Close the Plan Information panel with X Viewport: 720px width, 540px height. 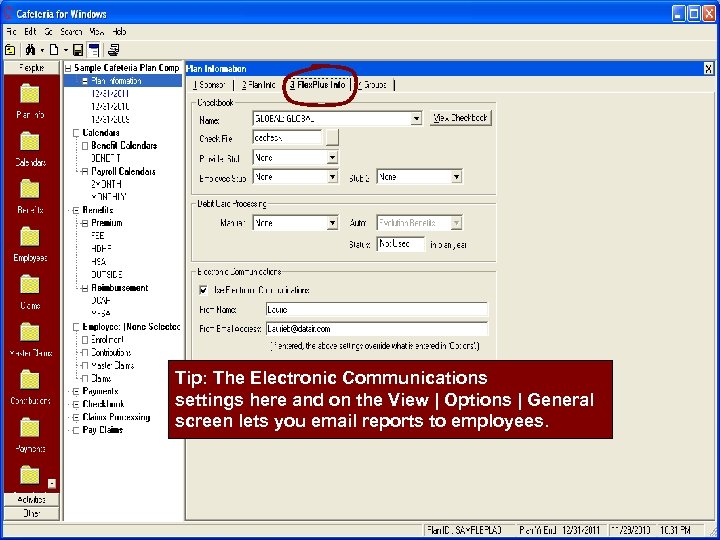709,69
